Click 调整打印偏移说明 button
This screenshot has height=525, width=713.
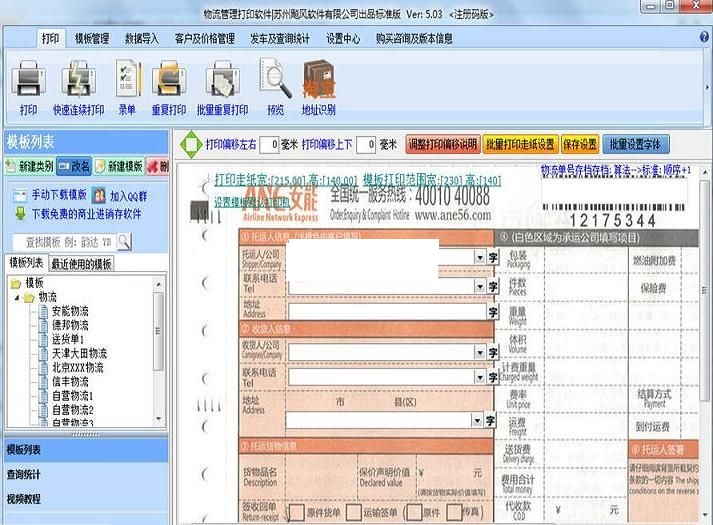(442, 145)
